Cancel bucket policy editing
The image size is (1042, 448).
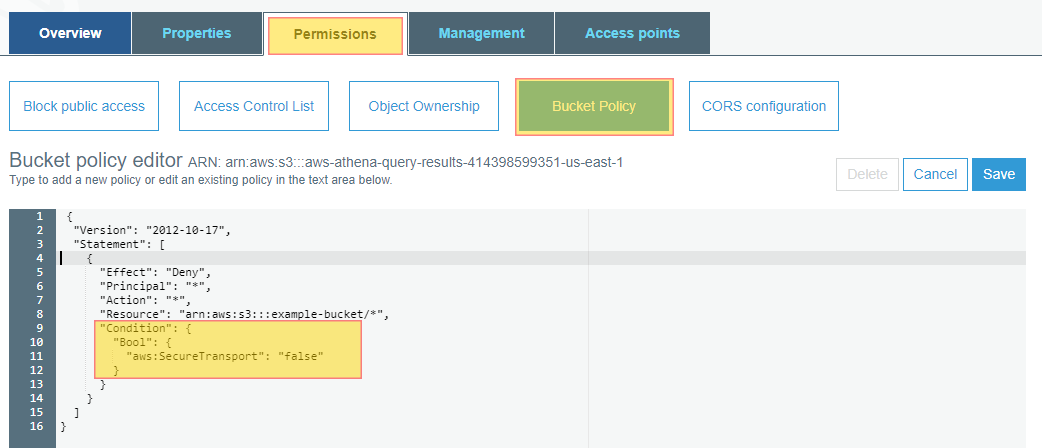click(x=935, y=174)
